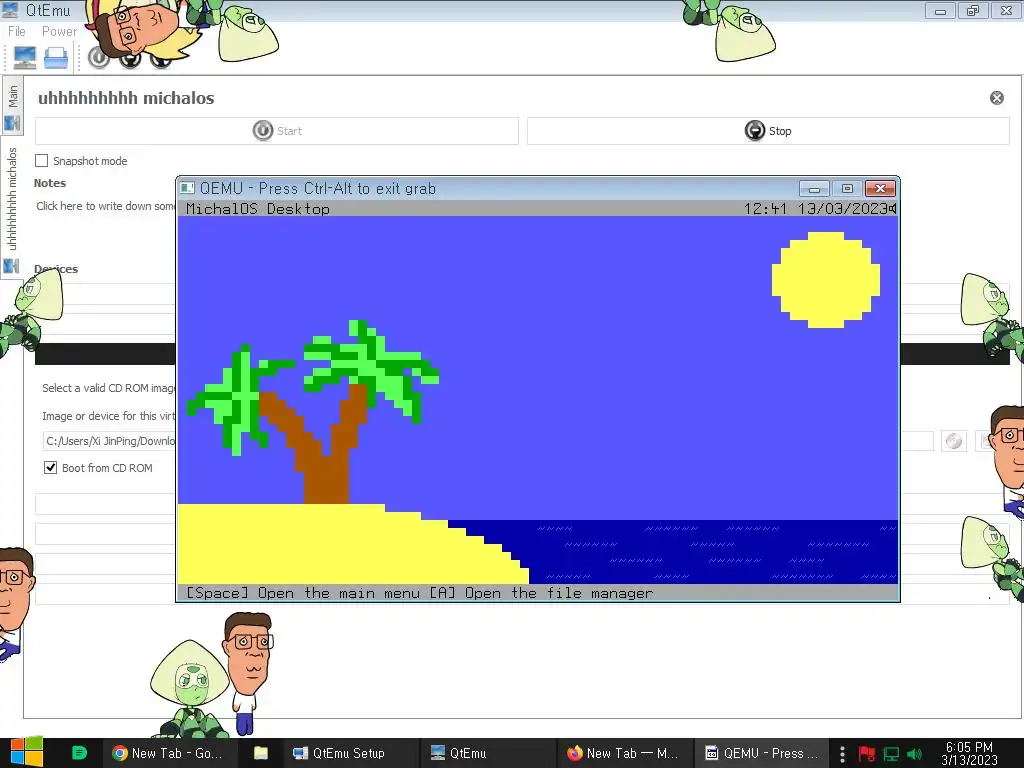Click the Notes field to write notes

[x=105, y=206]
